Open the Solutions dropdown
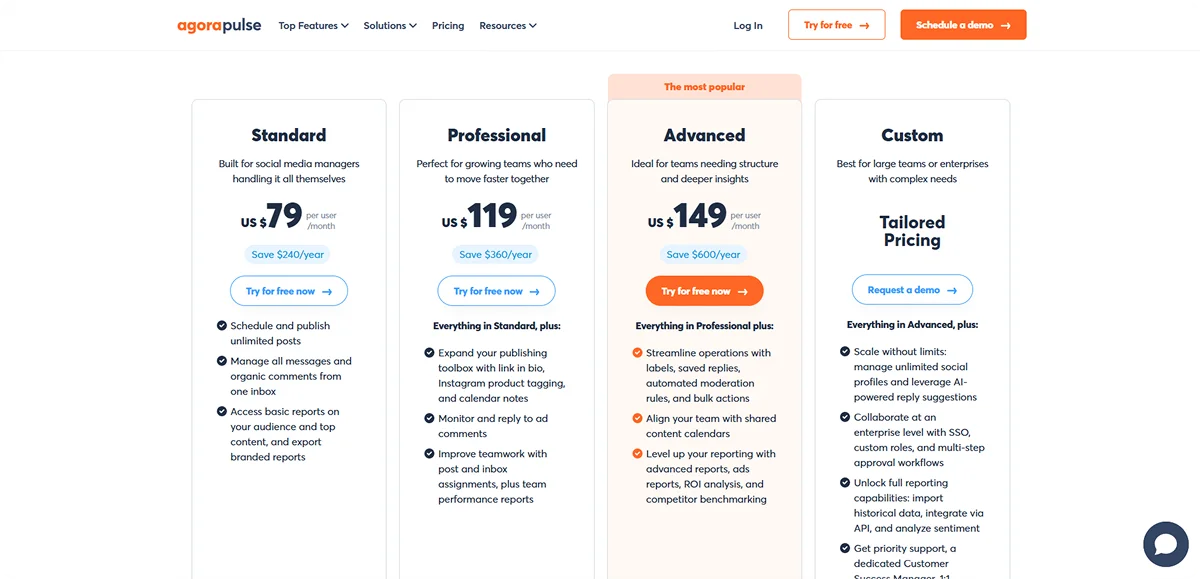 pyautogui.click(x=390, y=25)
